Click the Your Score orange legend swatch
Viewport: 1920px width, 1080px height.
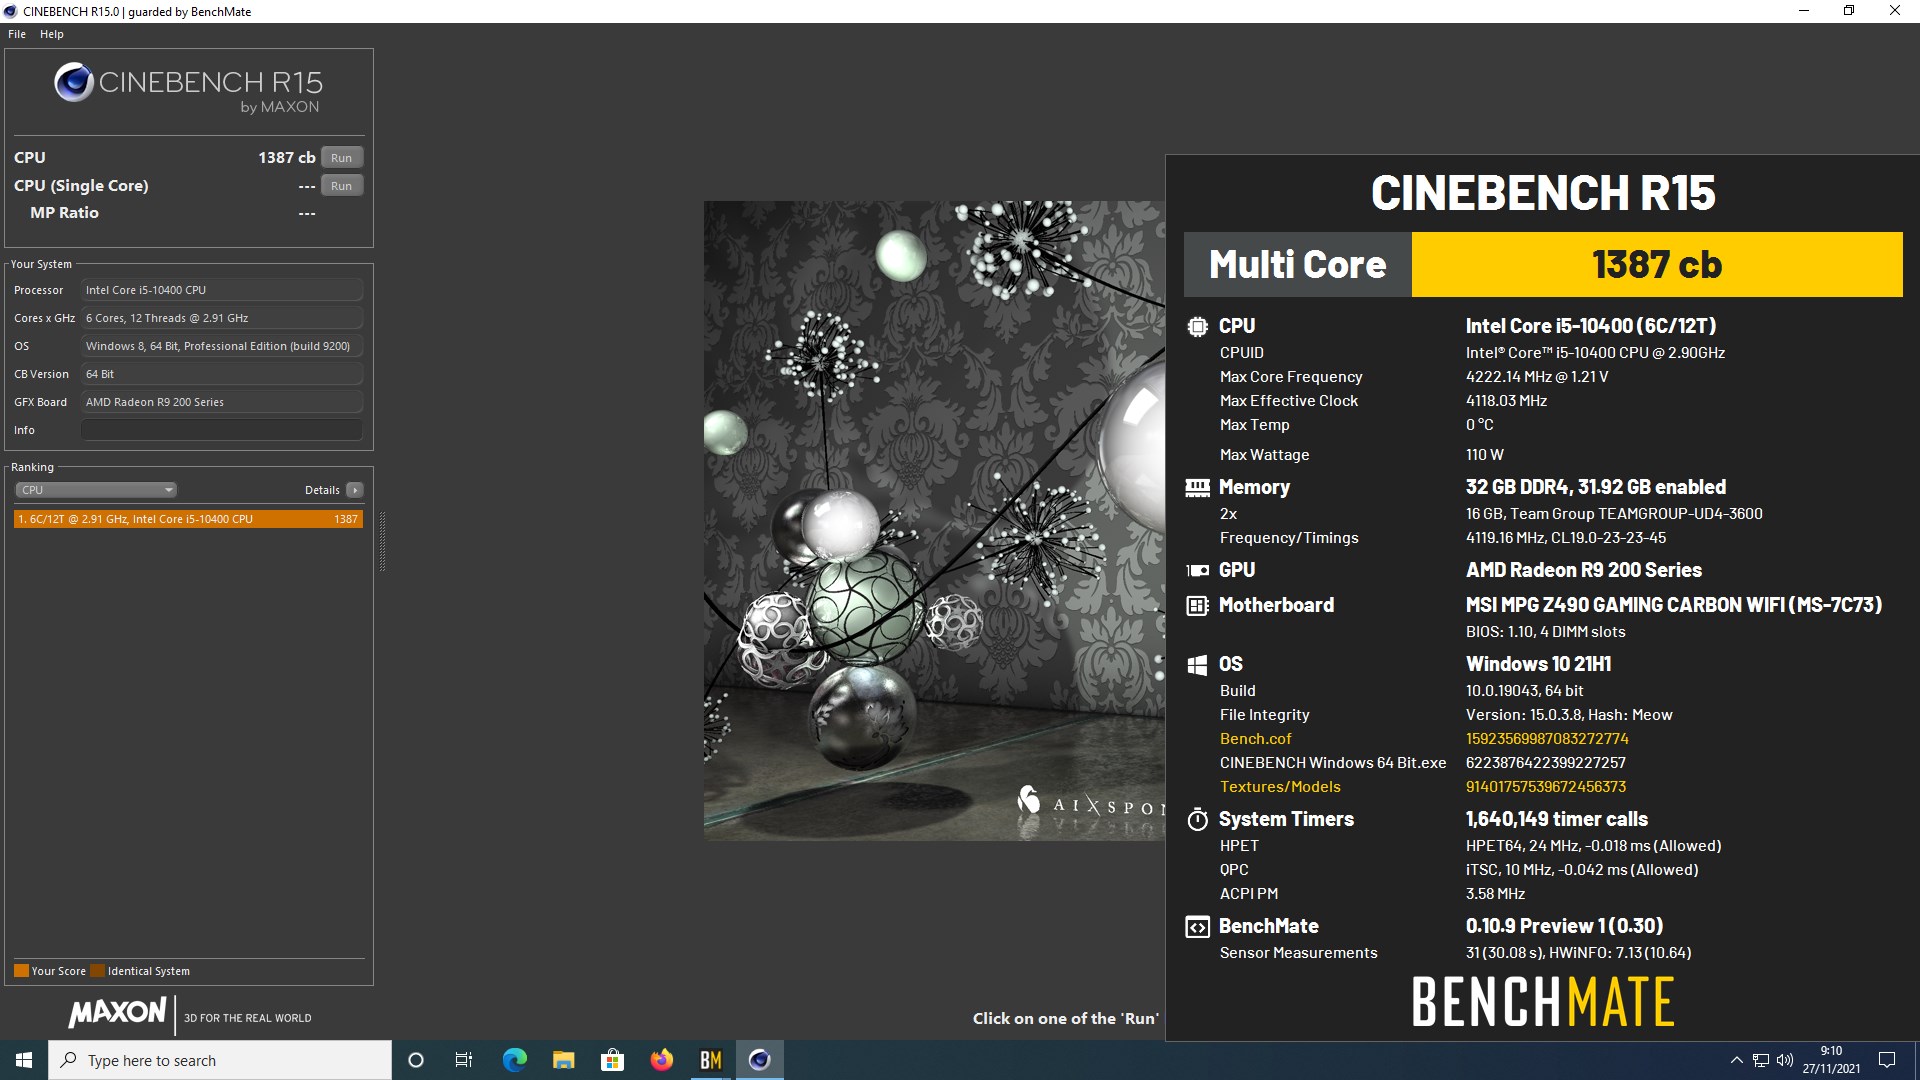21,971
